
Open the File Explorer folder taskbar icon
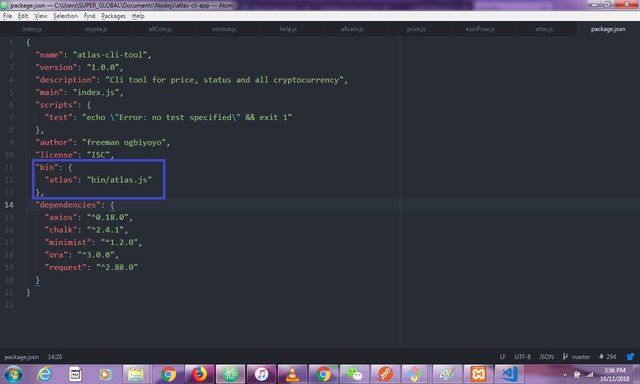136,374
